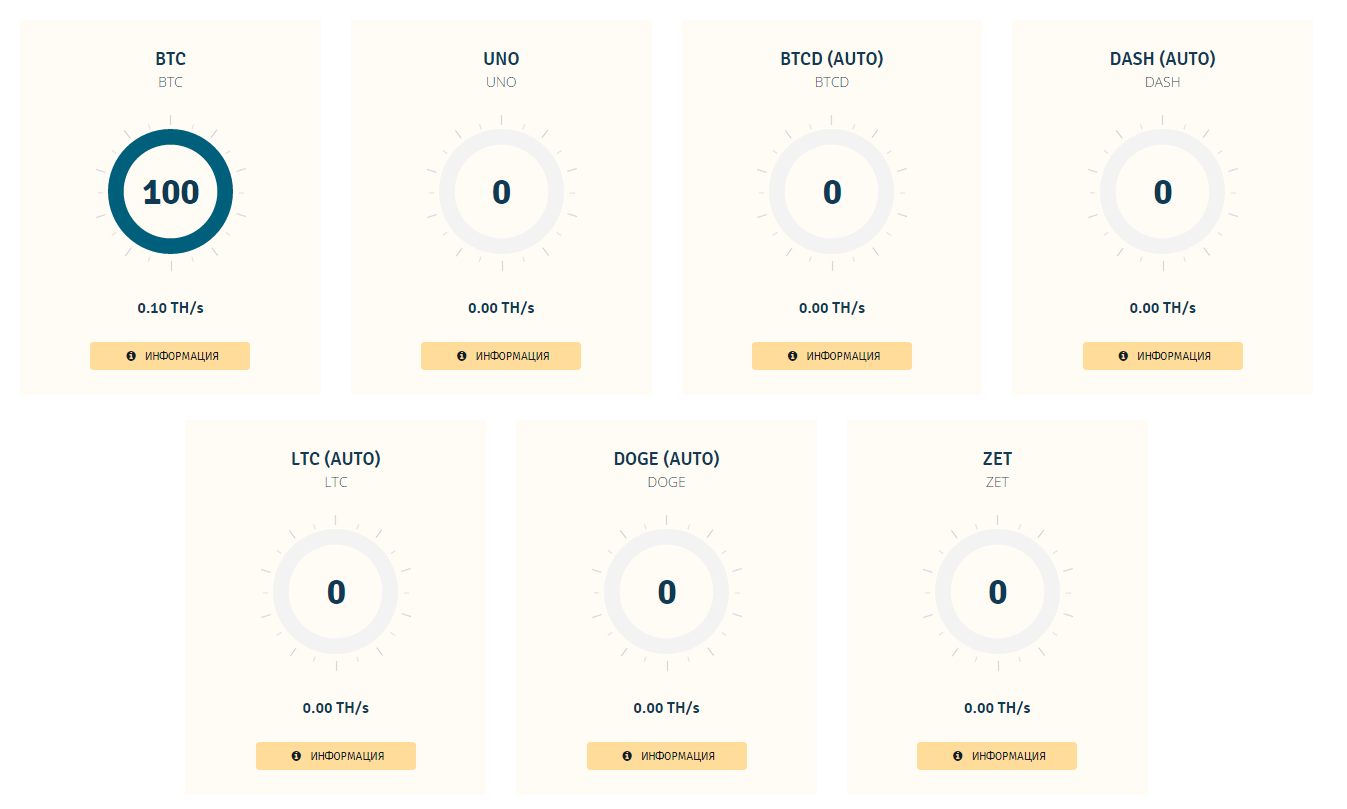Click the ZET card title
1347x809 pixels.
tap(997, 459)
